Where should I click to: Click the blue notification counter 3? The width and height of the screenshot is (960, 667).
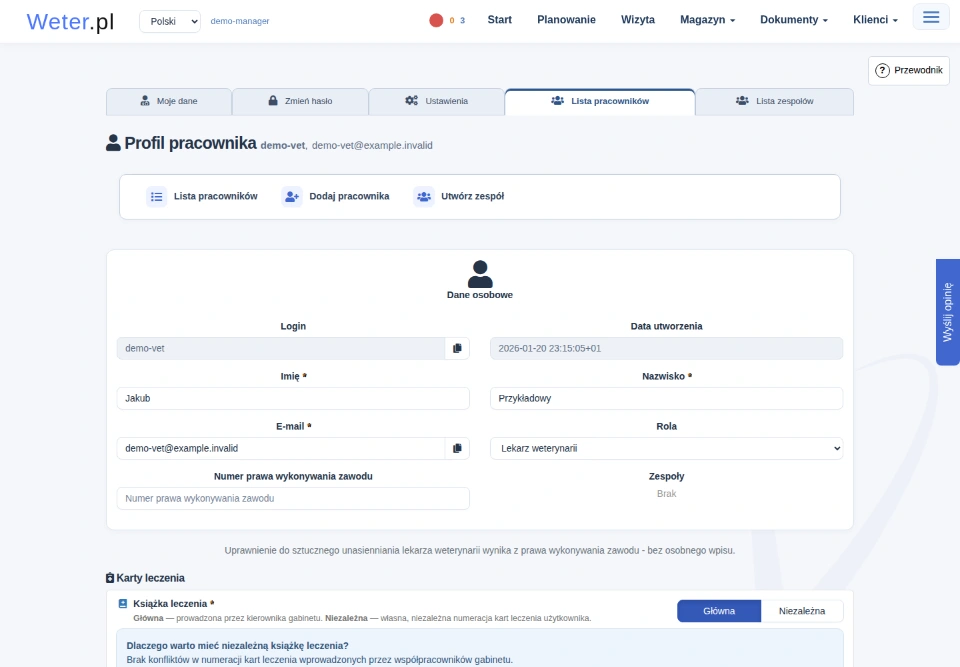(x=462, y=20)
